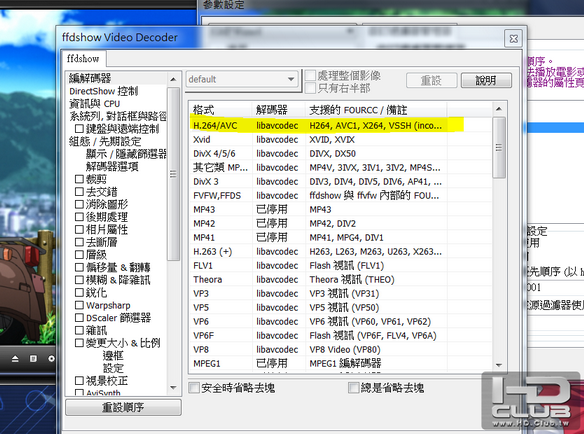This screenshot has height=434, width=584.
Task: Sort by the 解碼器 column header
Action: [x=279, y=110]
